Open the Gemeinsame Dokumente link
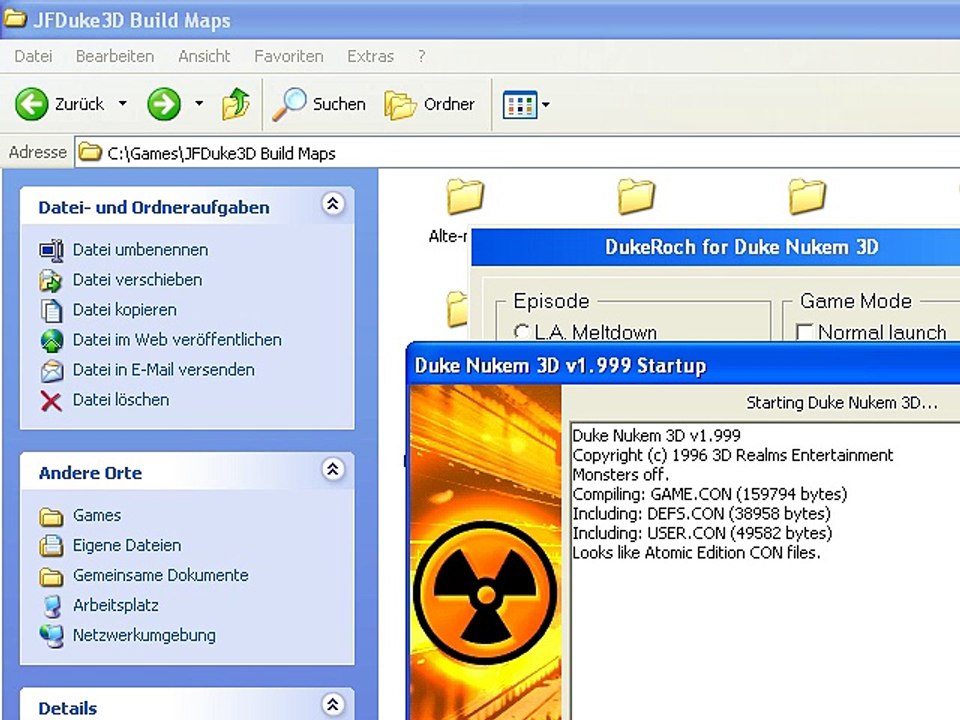This screenshot has width=960, height=720. (x=160, y=576)
